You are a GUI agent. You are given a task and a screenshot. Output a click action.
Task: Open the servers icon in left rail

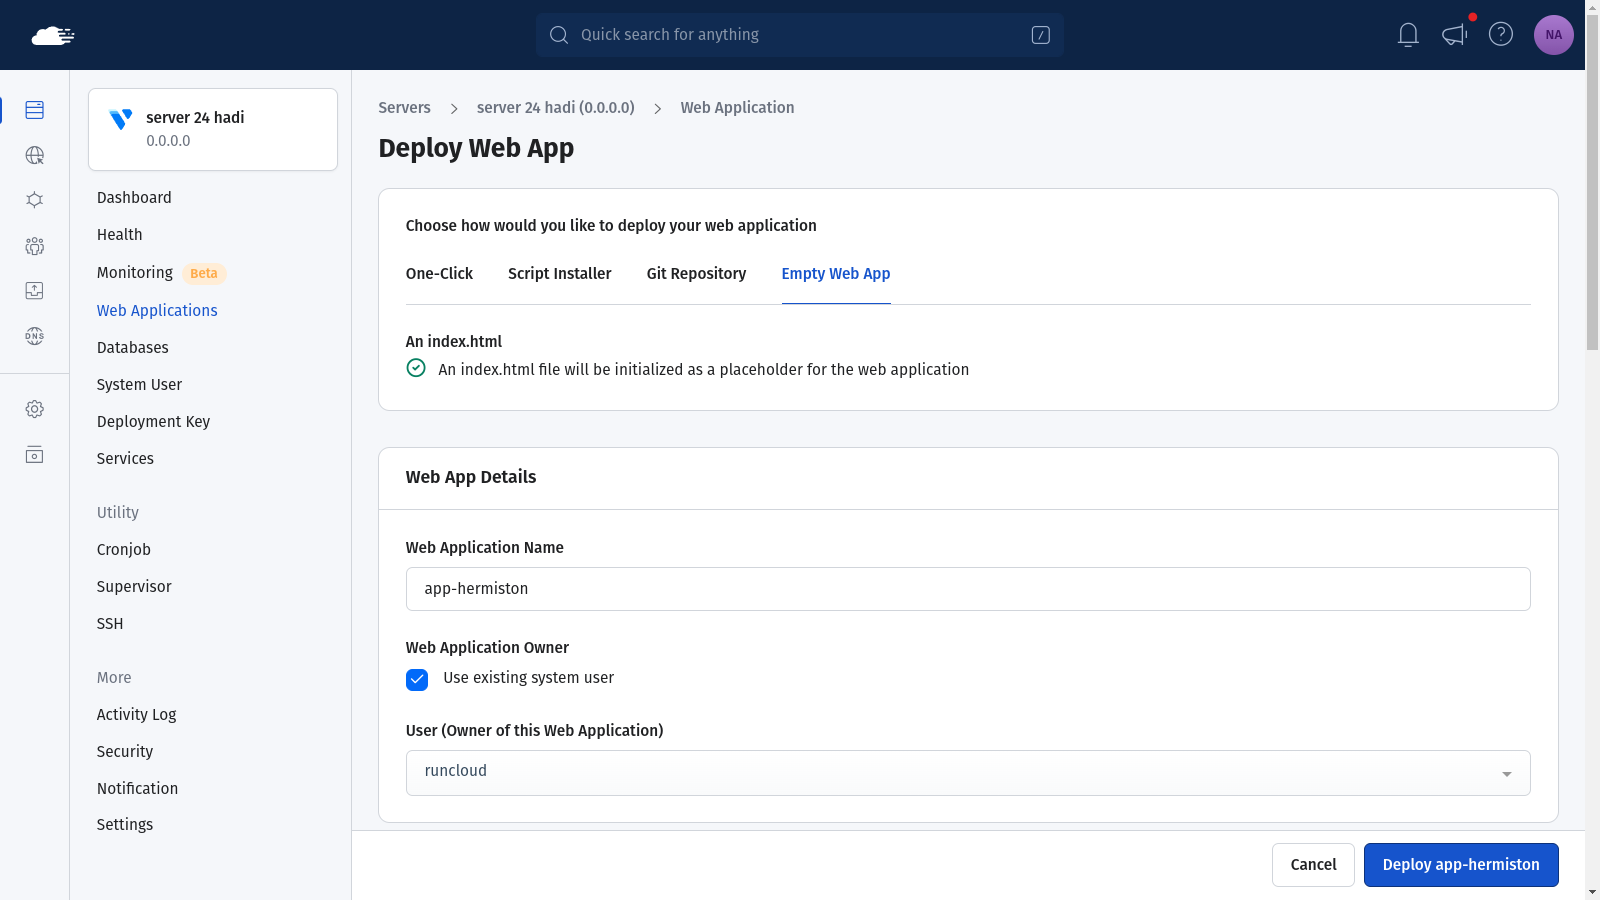pos(35,110)
